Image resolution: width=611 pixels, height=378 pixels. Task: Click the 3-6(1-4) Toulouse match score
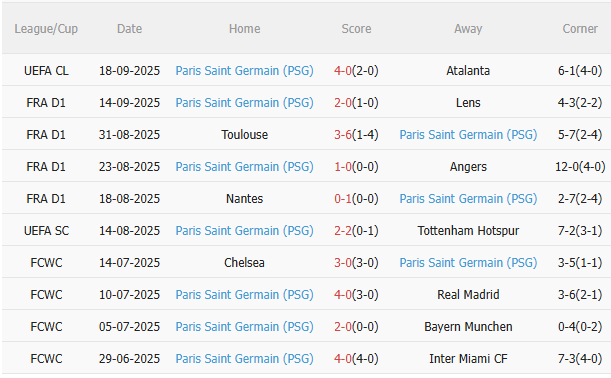(356, 134)
